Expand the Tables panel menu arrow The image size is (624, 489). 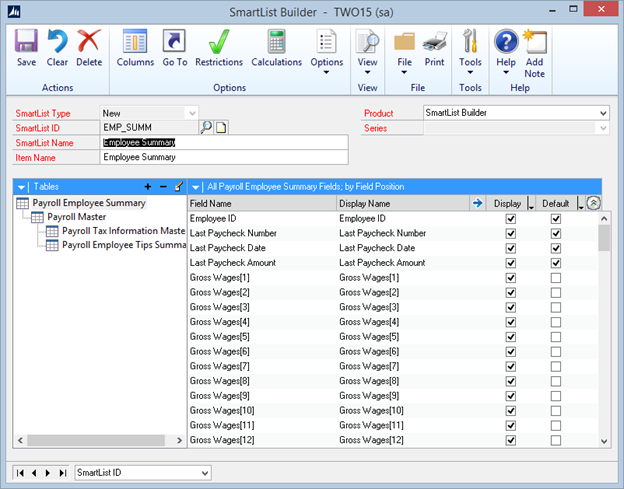click(x=21, y=187)
